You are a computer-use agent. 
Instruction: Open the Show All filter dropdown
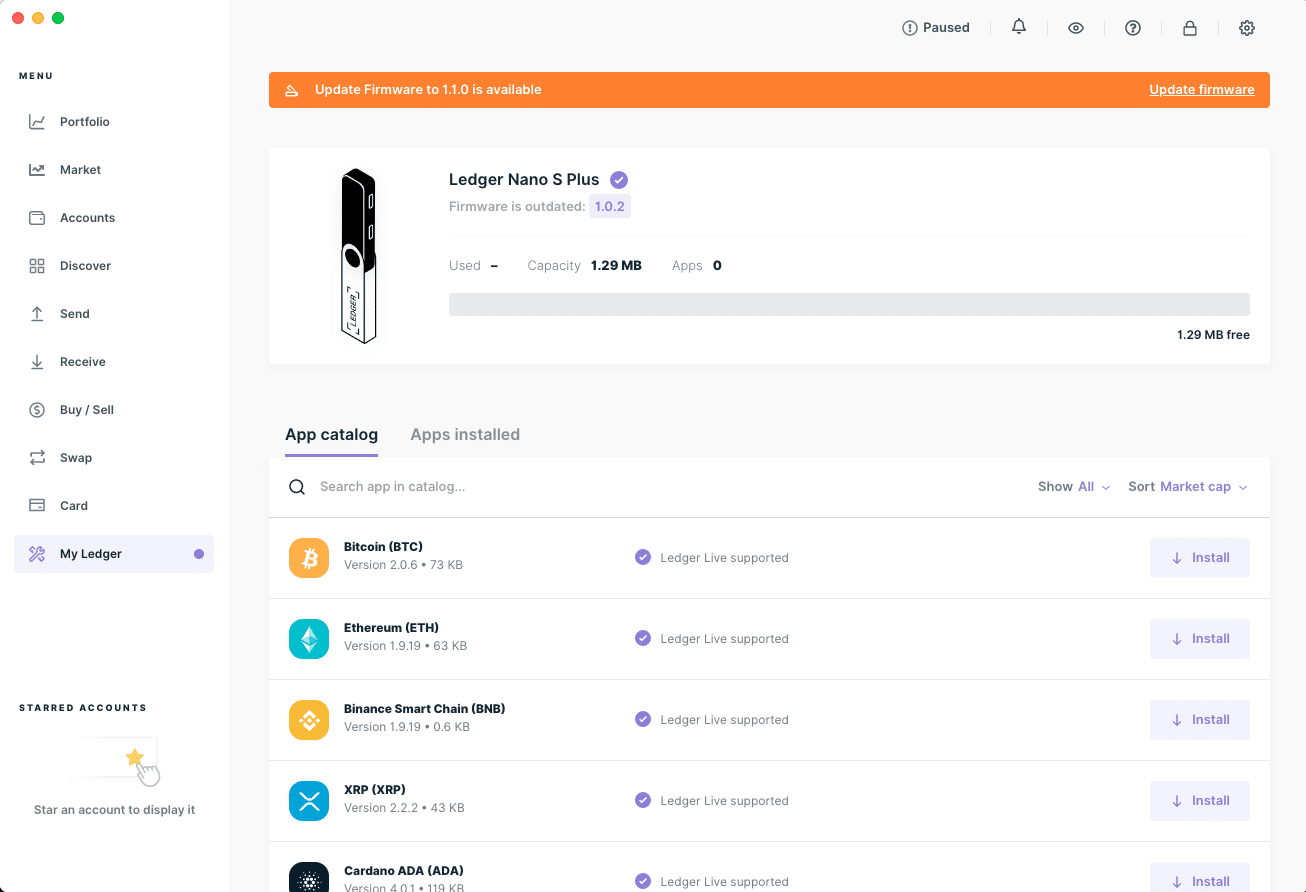1074,487
